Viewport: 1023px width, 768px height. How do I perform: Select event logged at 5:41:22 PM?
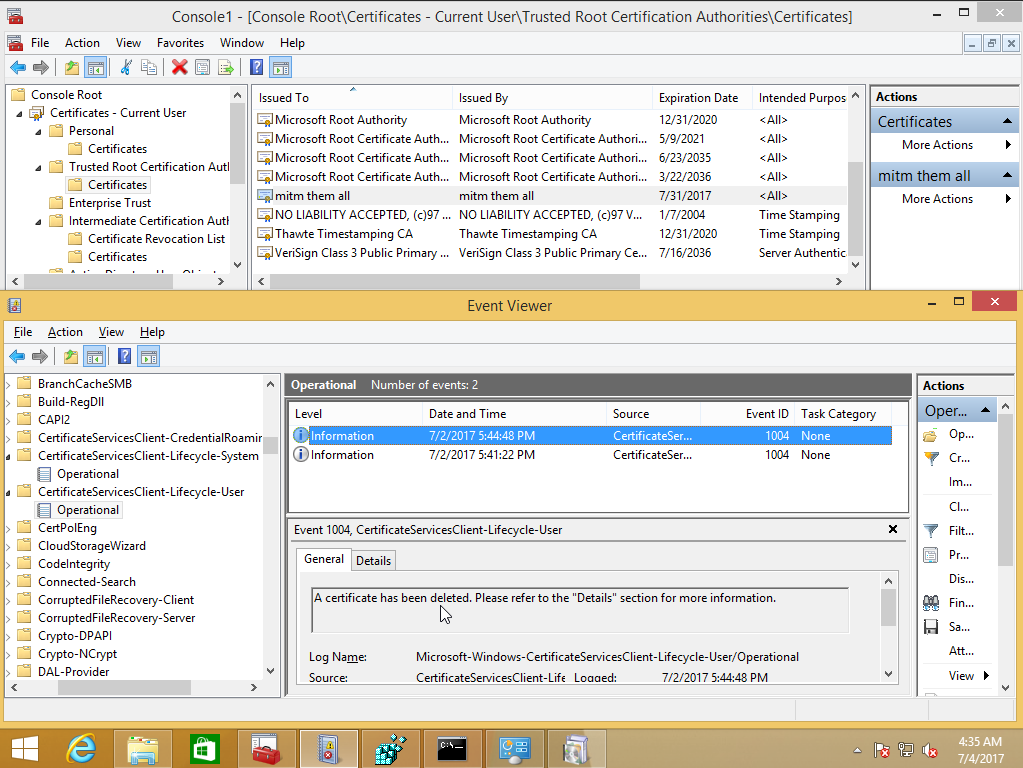[591, 455]
